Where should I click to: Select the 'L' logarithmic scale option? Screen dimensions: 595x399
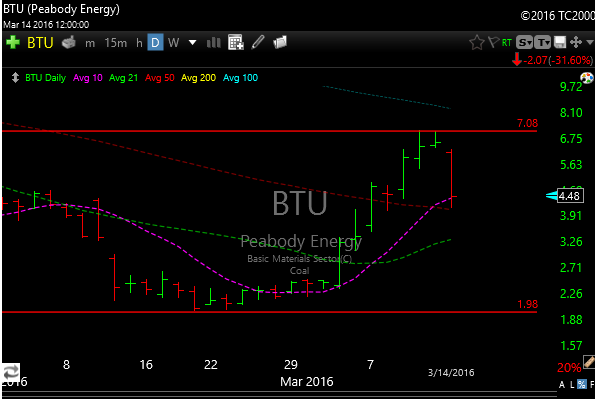coord(572,385)
